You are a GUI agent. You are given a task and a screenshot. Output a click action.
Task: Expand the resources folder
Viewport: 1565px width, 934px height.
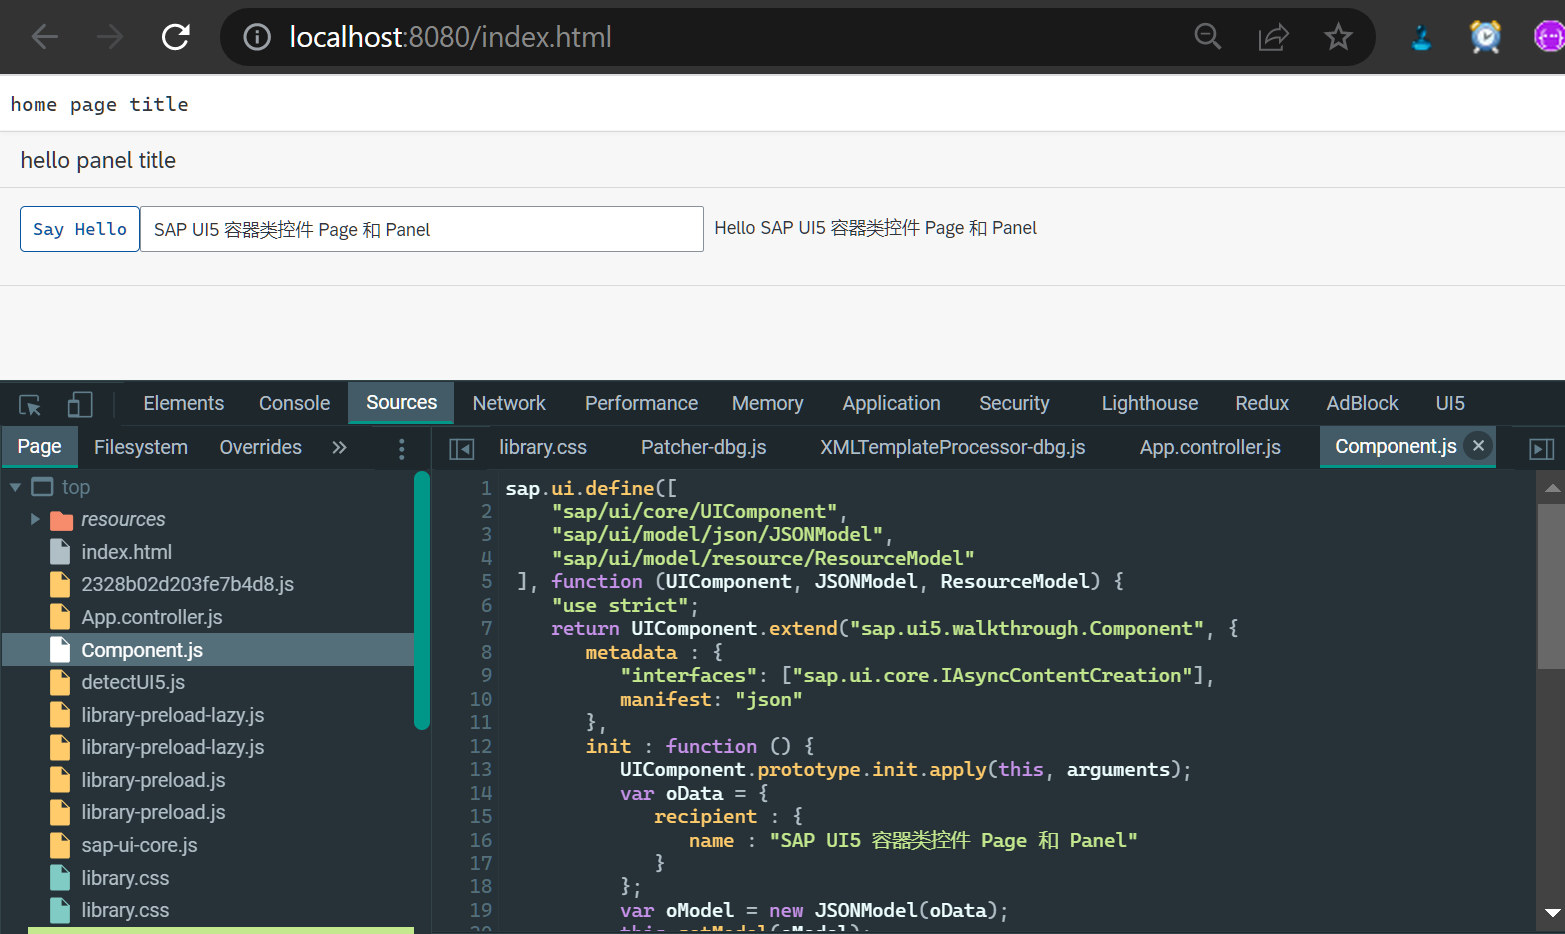pyautogui.click(x=35, y=519)
